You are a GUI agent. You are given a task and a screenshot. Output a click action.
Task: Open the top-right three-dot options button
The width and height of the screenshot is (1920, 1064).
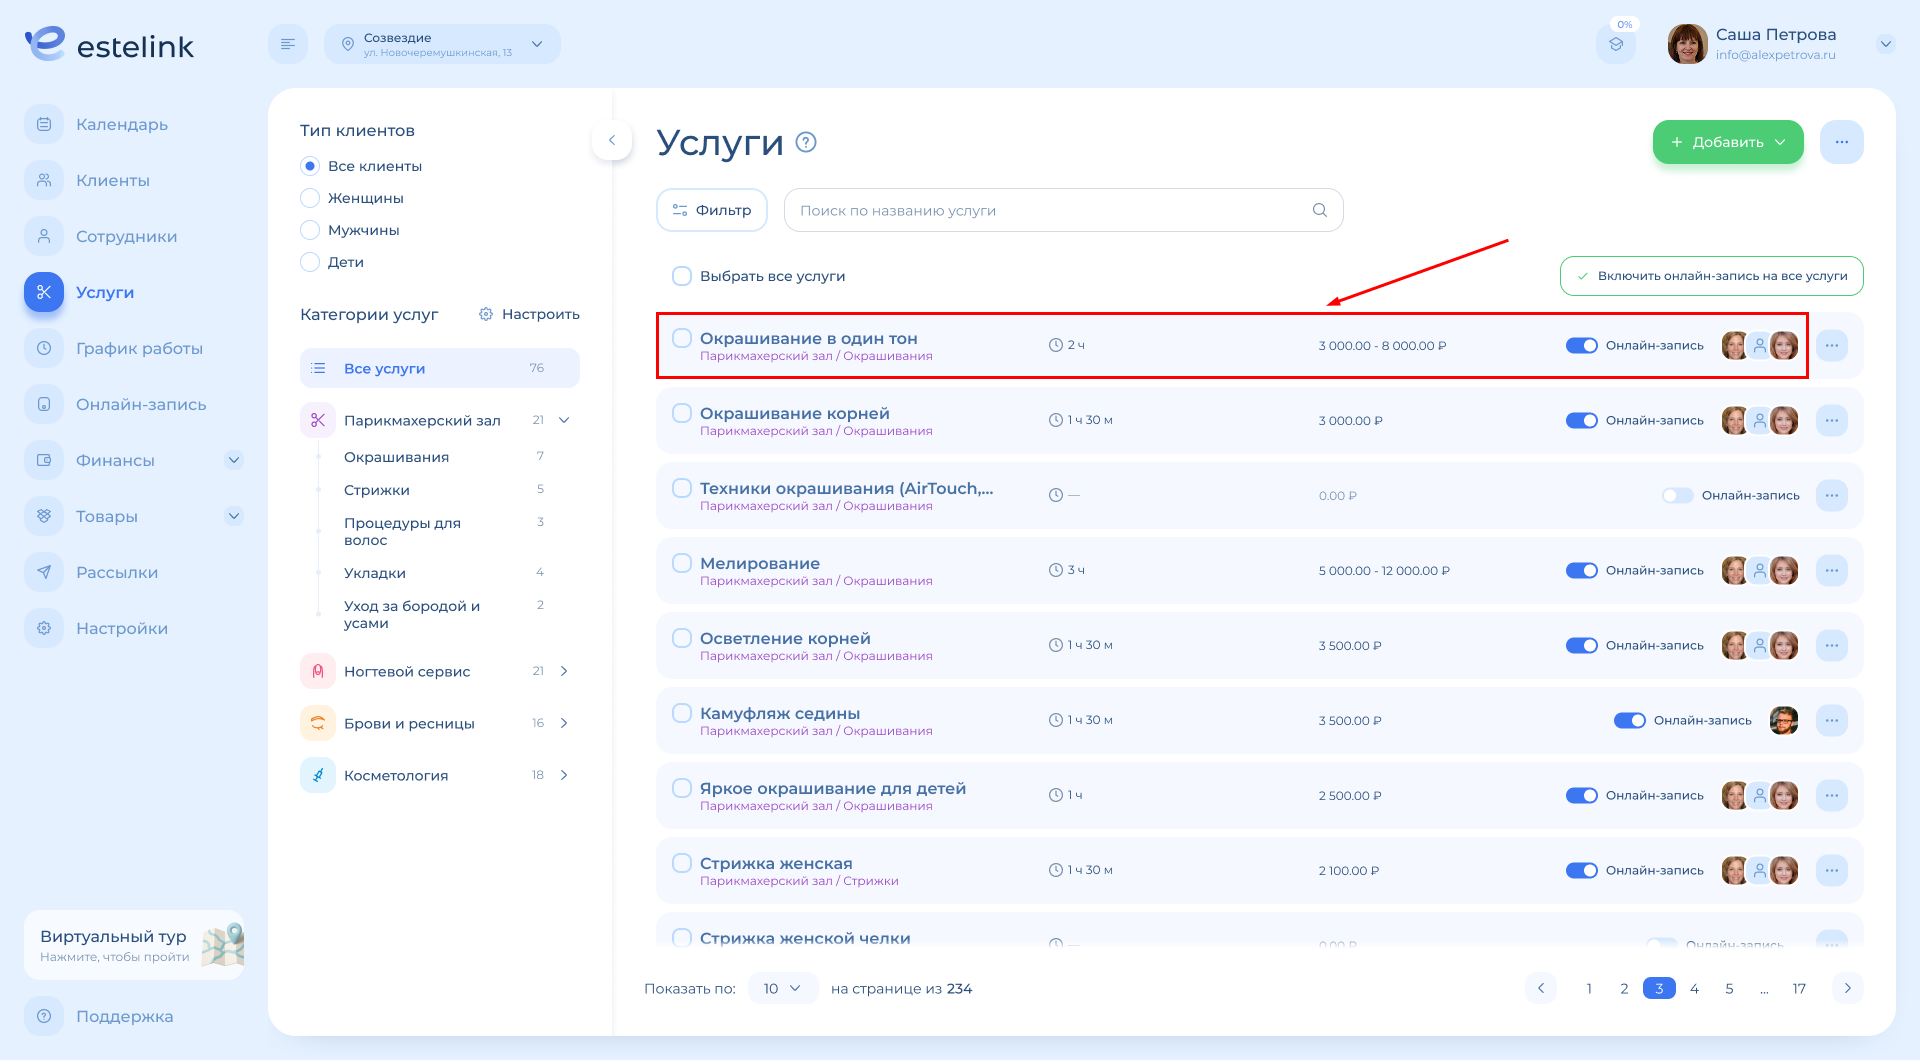pyautogui.click(x=1841, y=142)
